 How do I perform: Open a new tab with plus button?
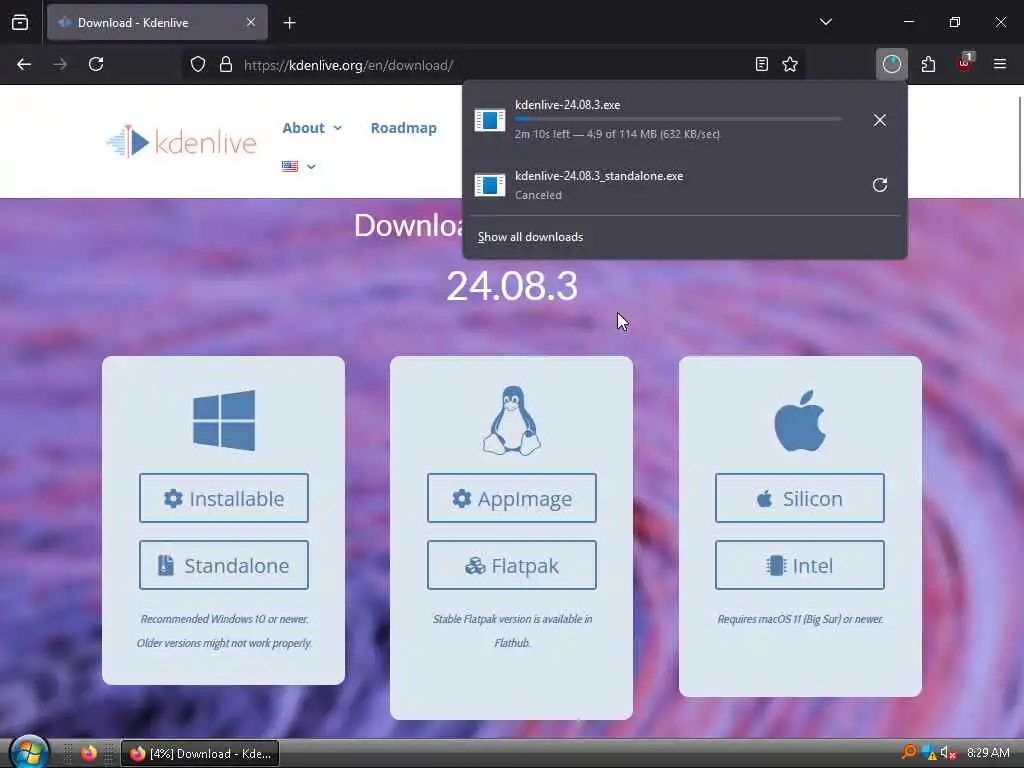click(289, 23)
